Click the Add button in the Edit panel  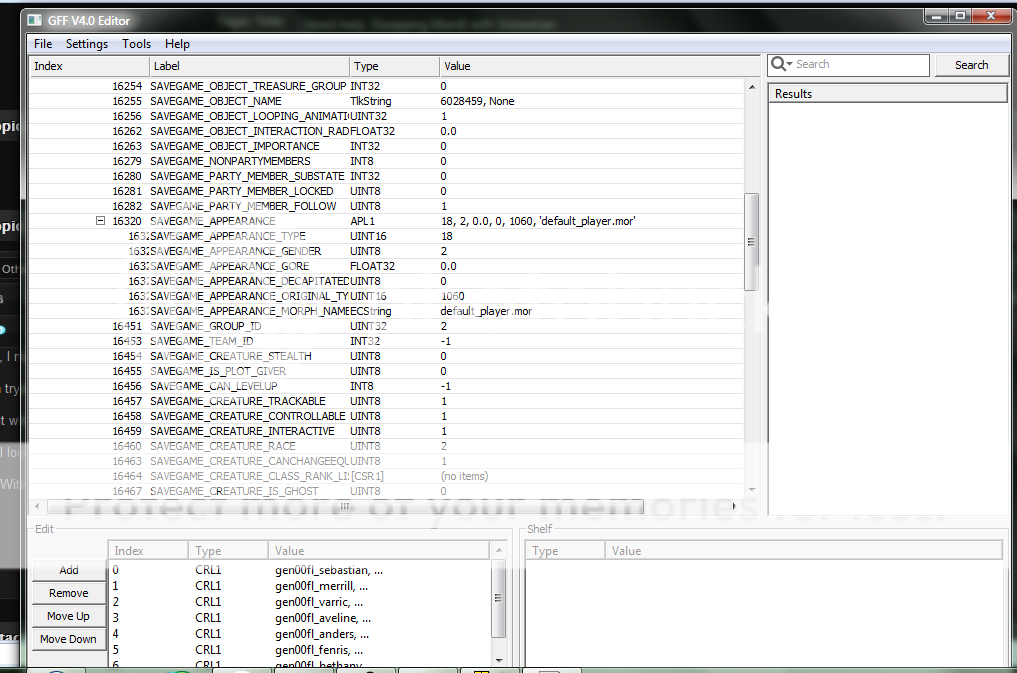tap(69, 570)
